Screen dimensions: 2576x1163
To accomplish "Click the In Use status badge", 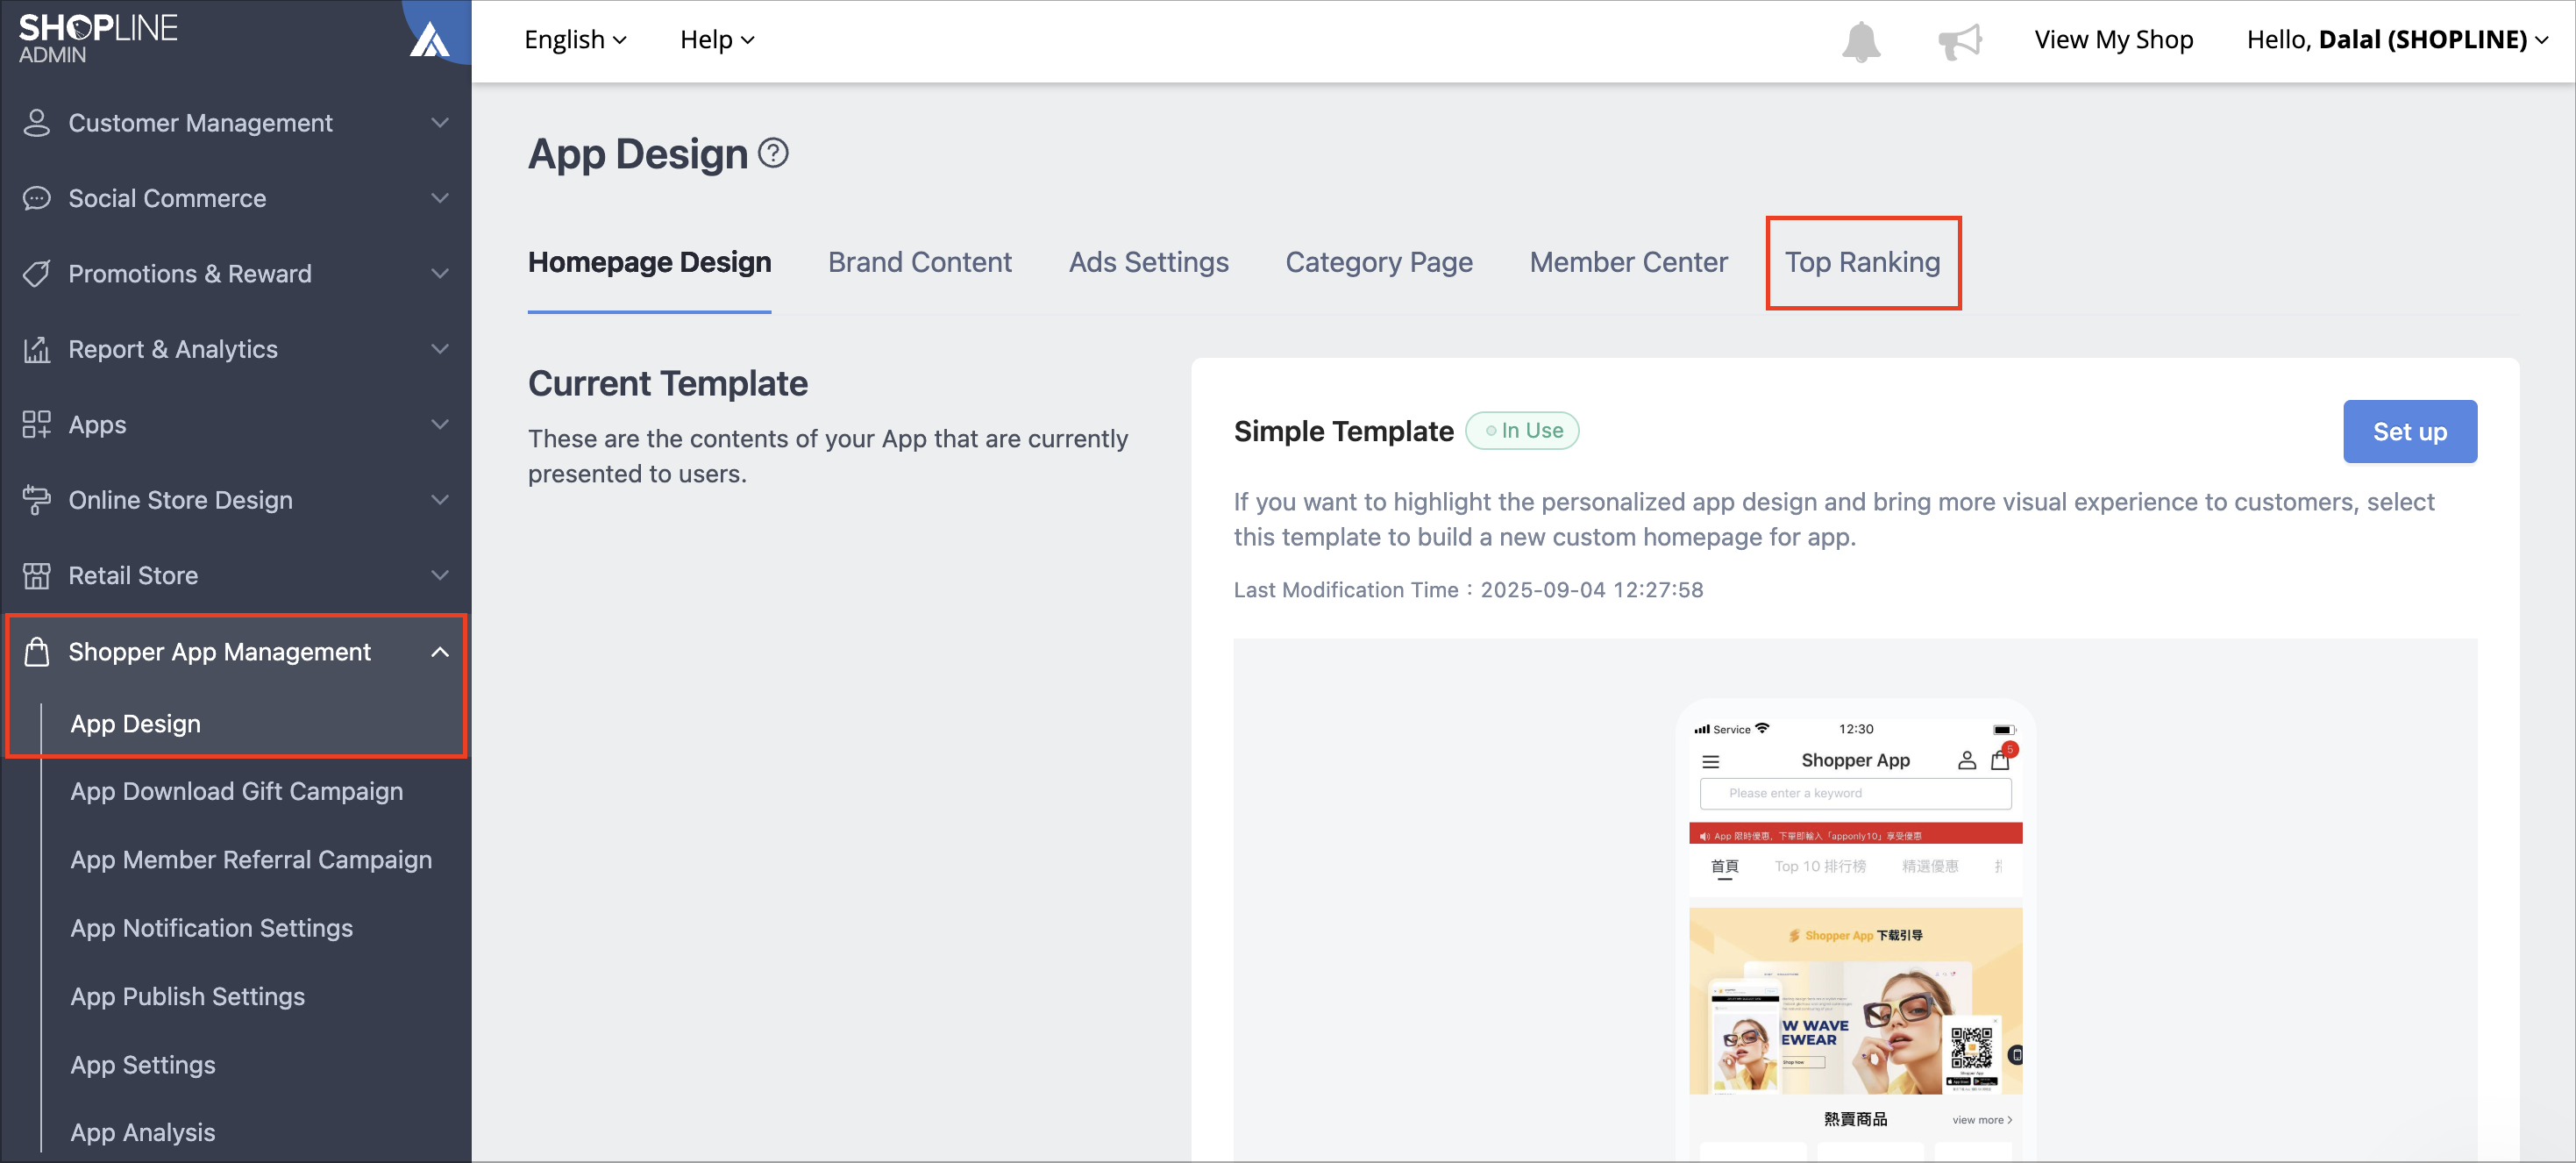I will (1522, 431).
